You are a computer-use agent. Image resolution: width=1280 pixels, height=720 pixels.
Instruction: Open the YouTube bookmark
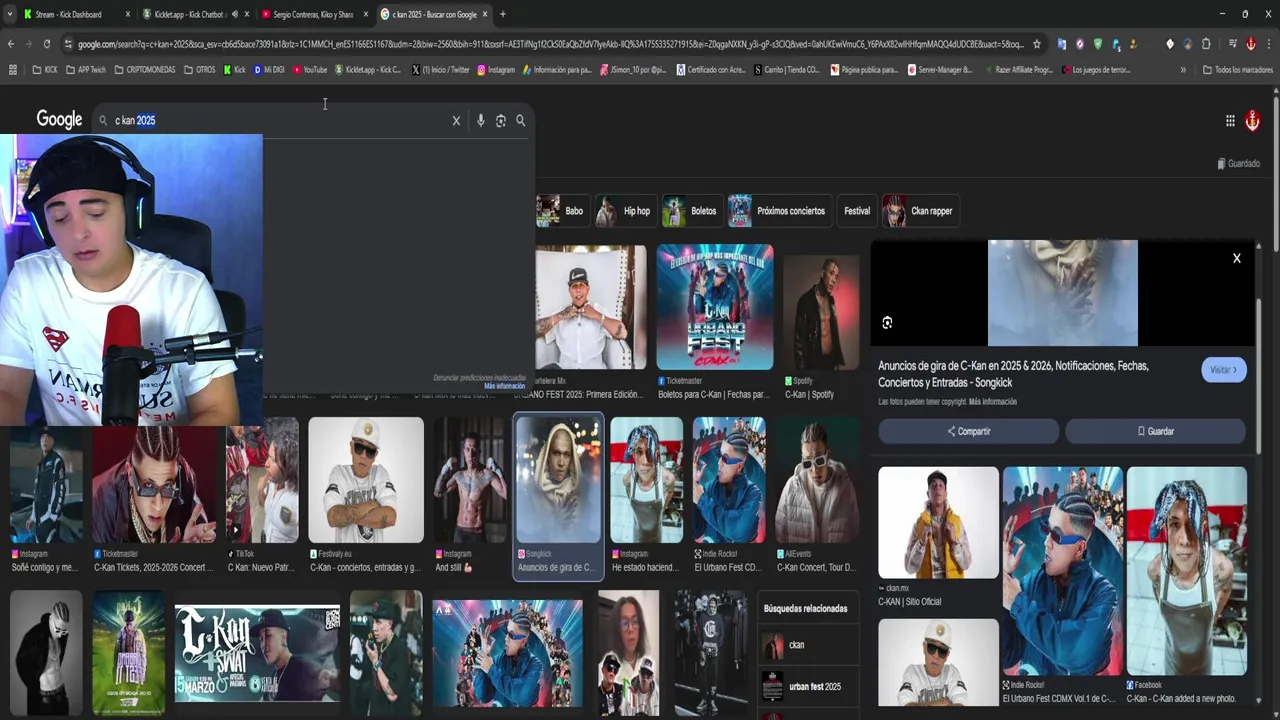(310, 70)
